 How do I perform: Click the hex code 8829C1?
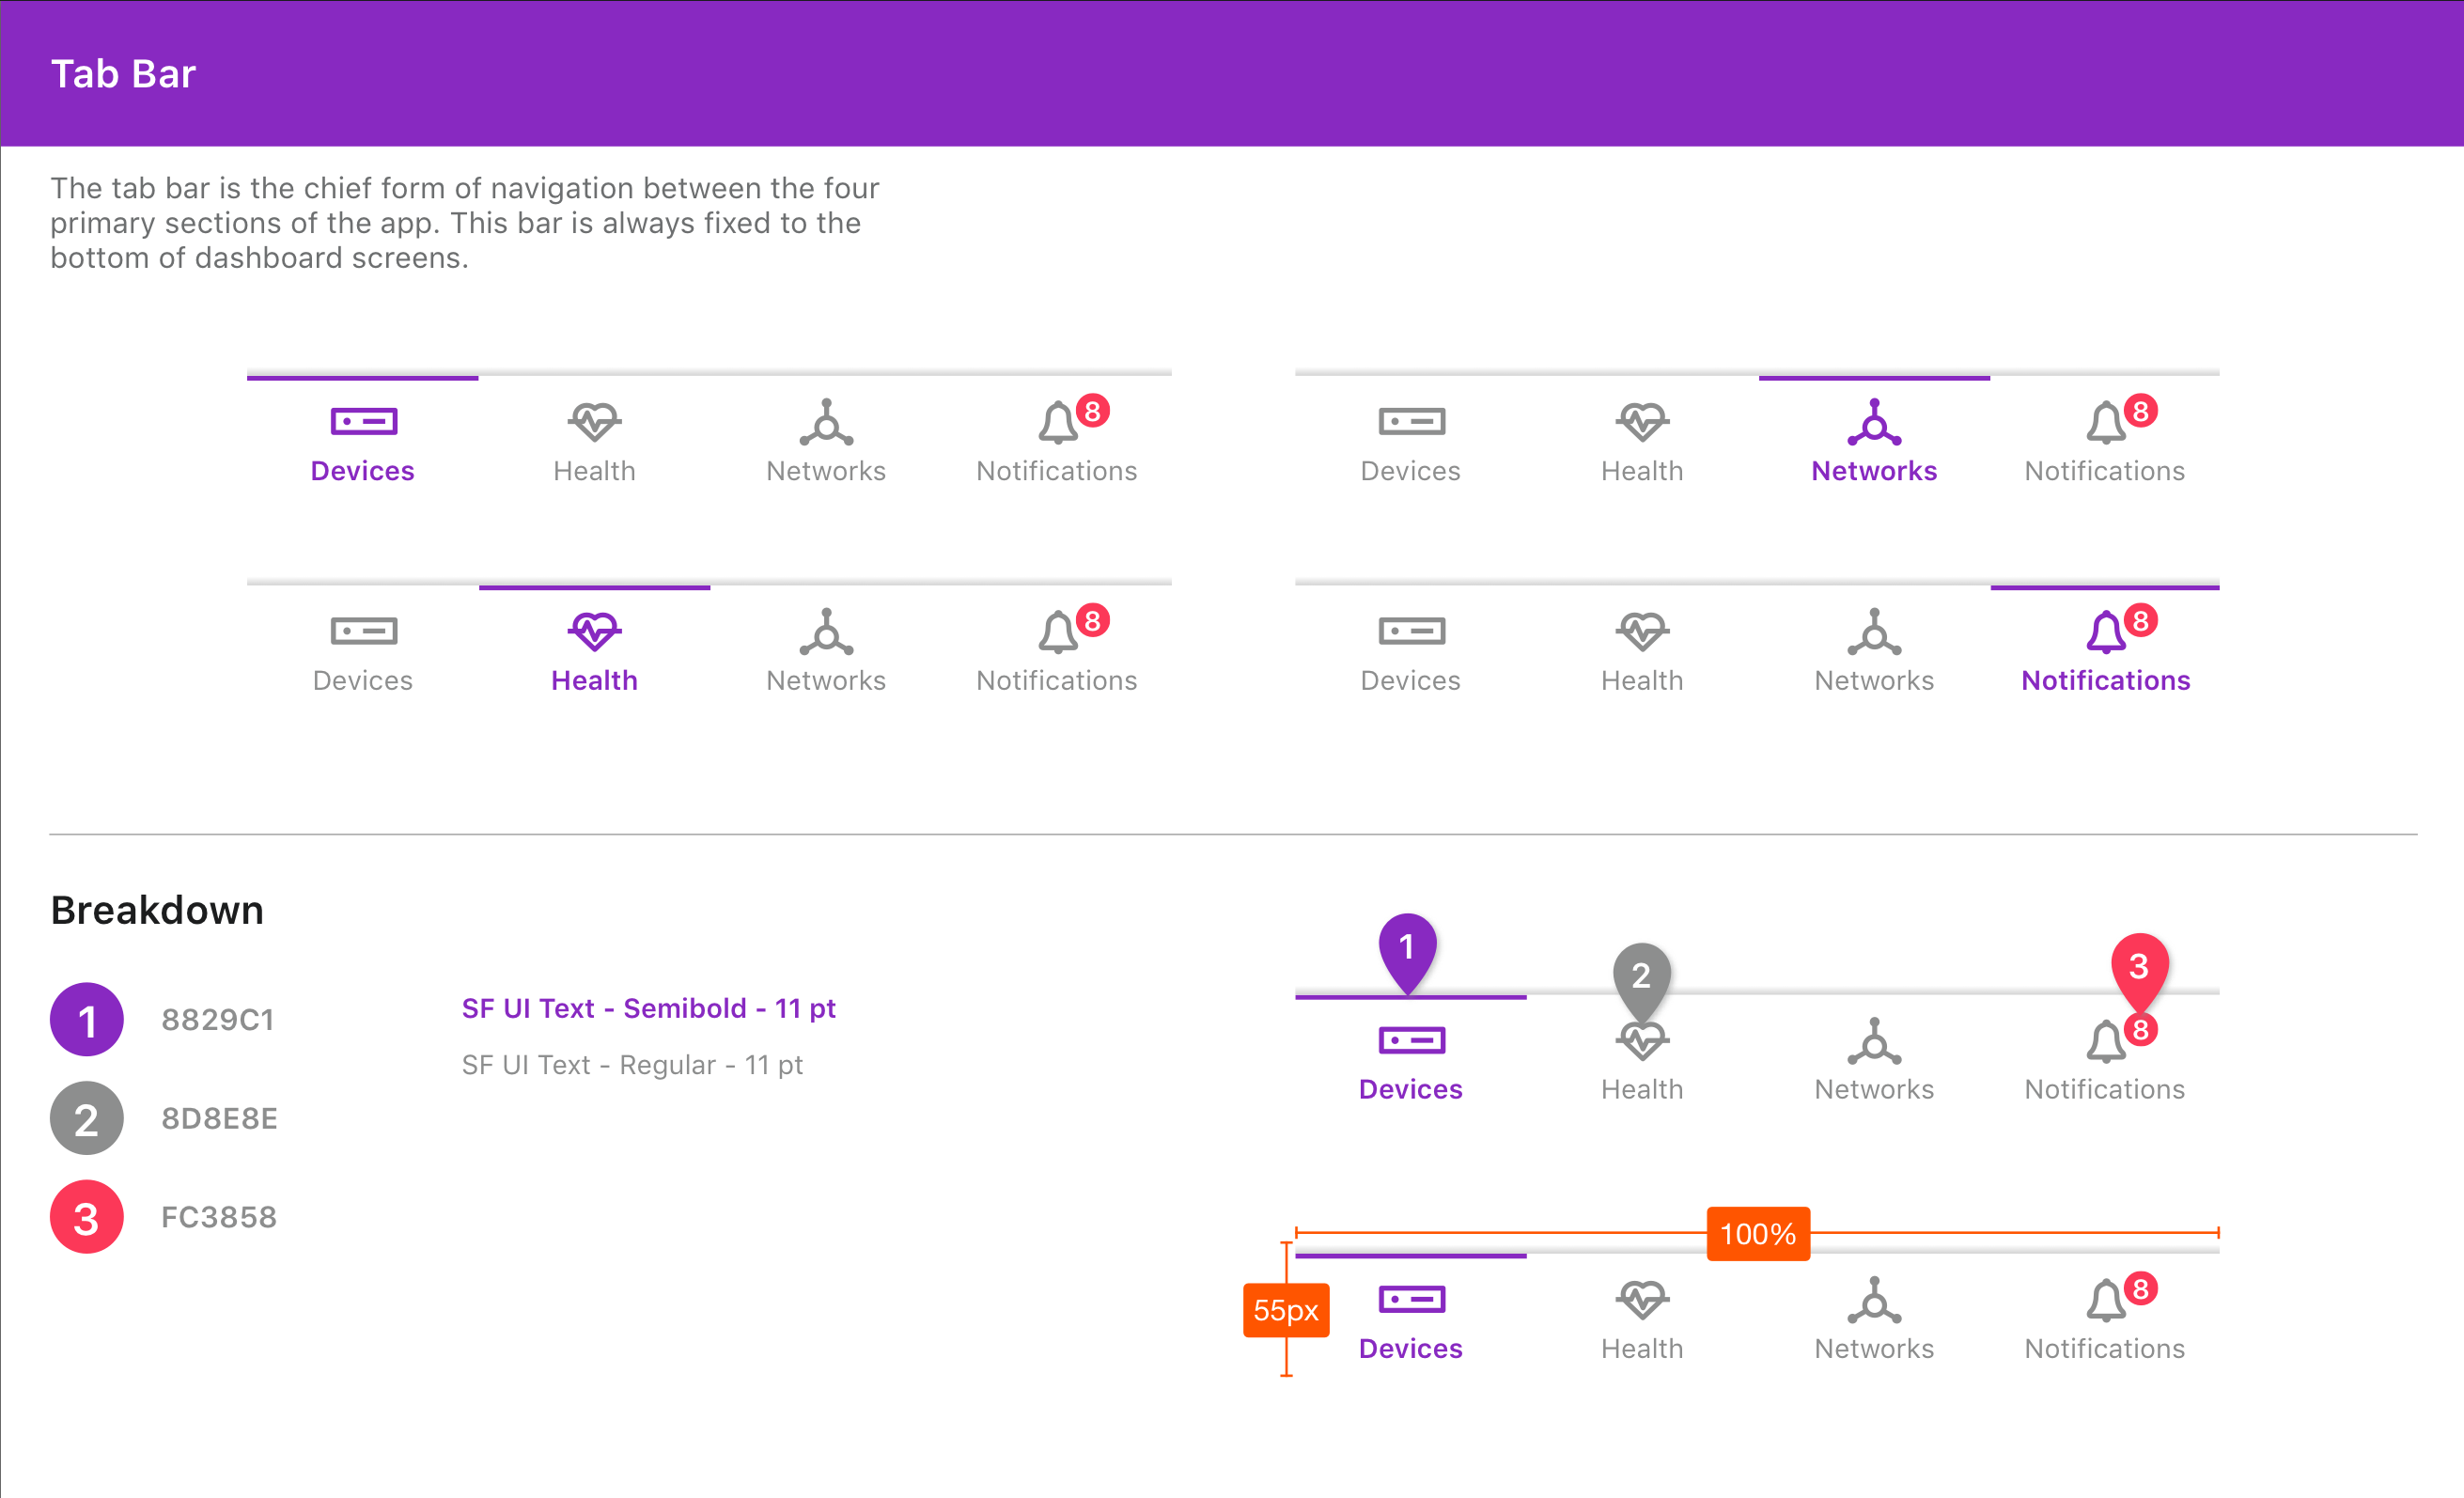click(218, 1019)
